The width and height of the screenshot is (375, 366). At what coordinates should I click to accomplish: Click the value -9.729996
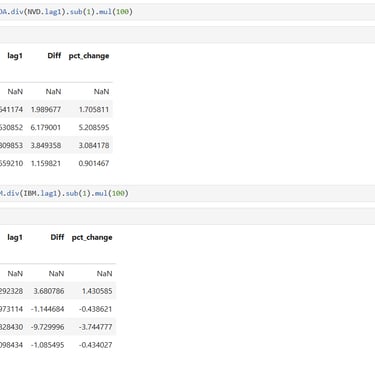point(47,327)
